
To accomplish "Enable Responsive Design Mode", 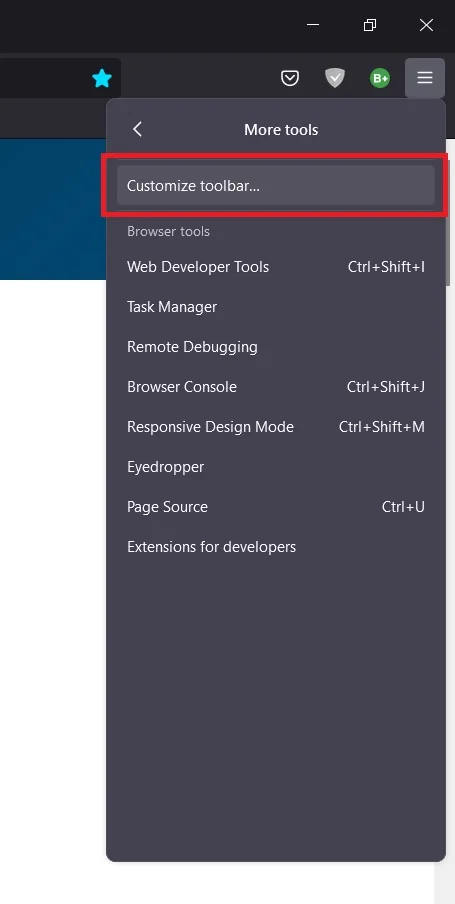I will pos(276,427).
